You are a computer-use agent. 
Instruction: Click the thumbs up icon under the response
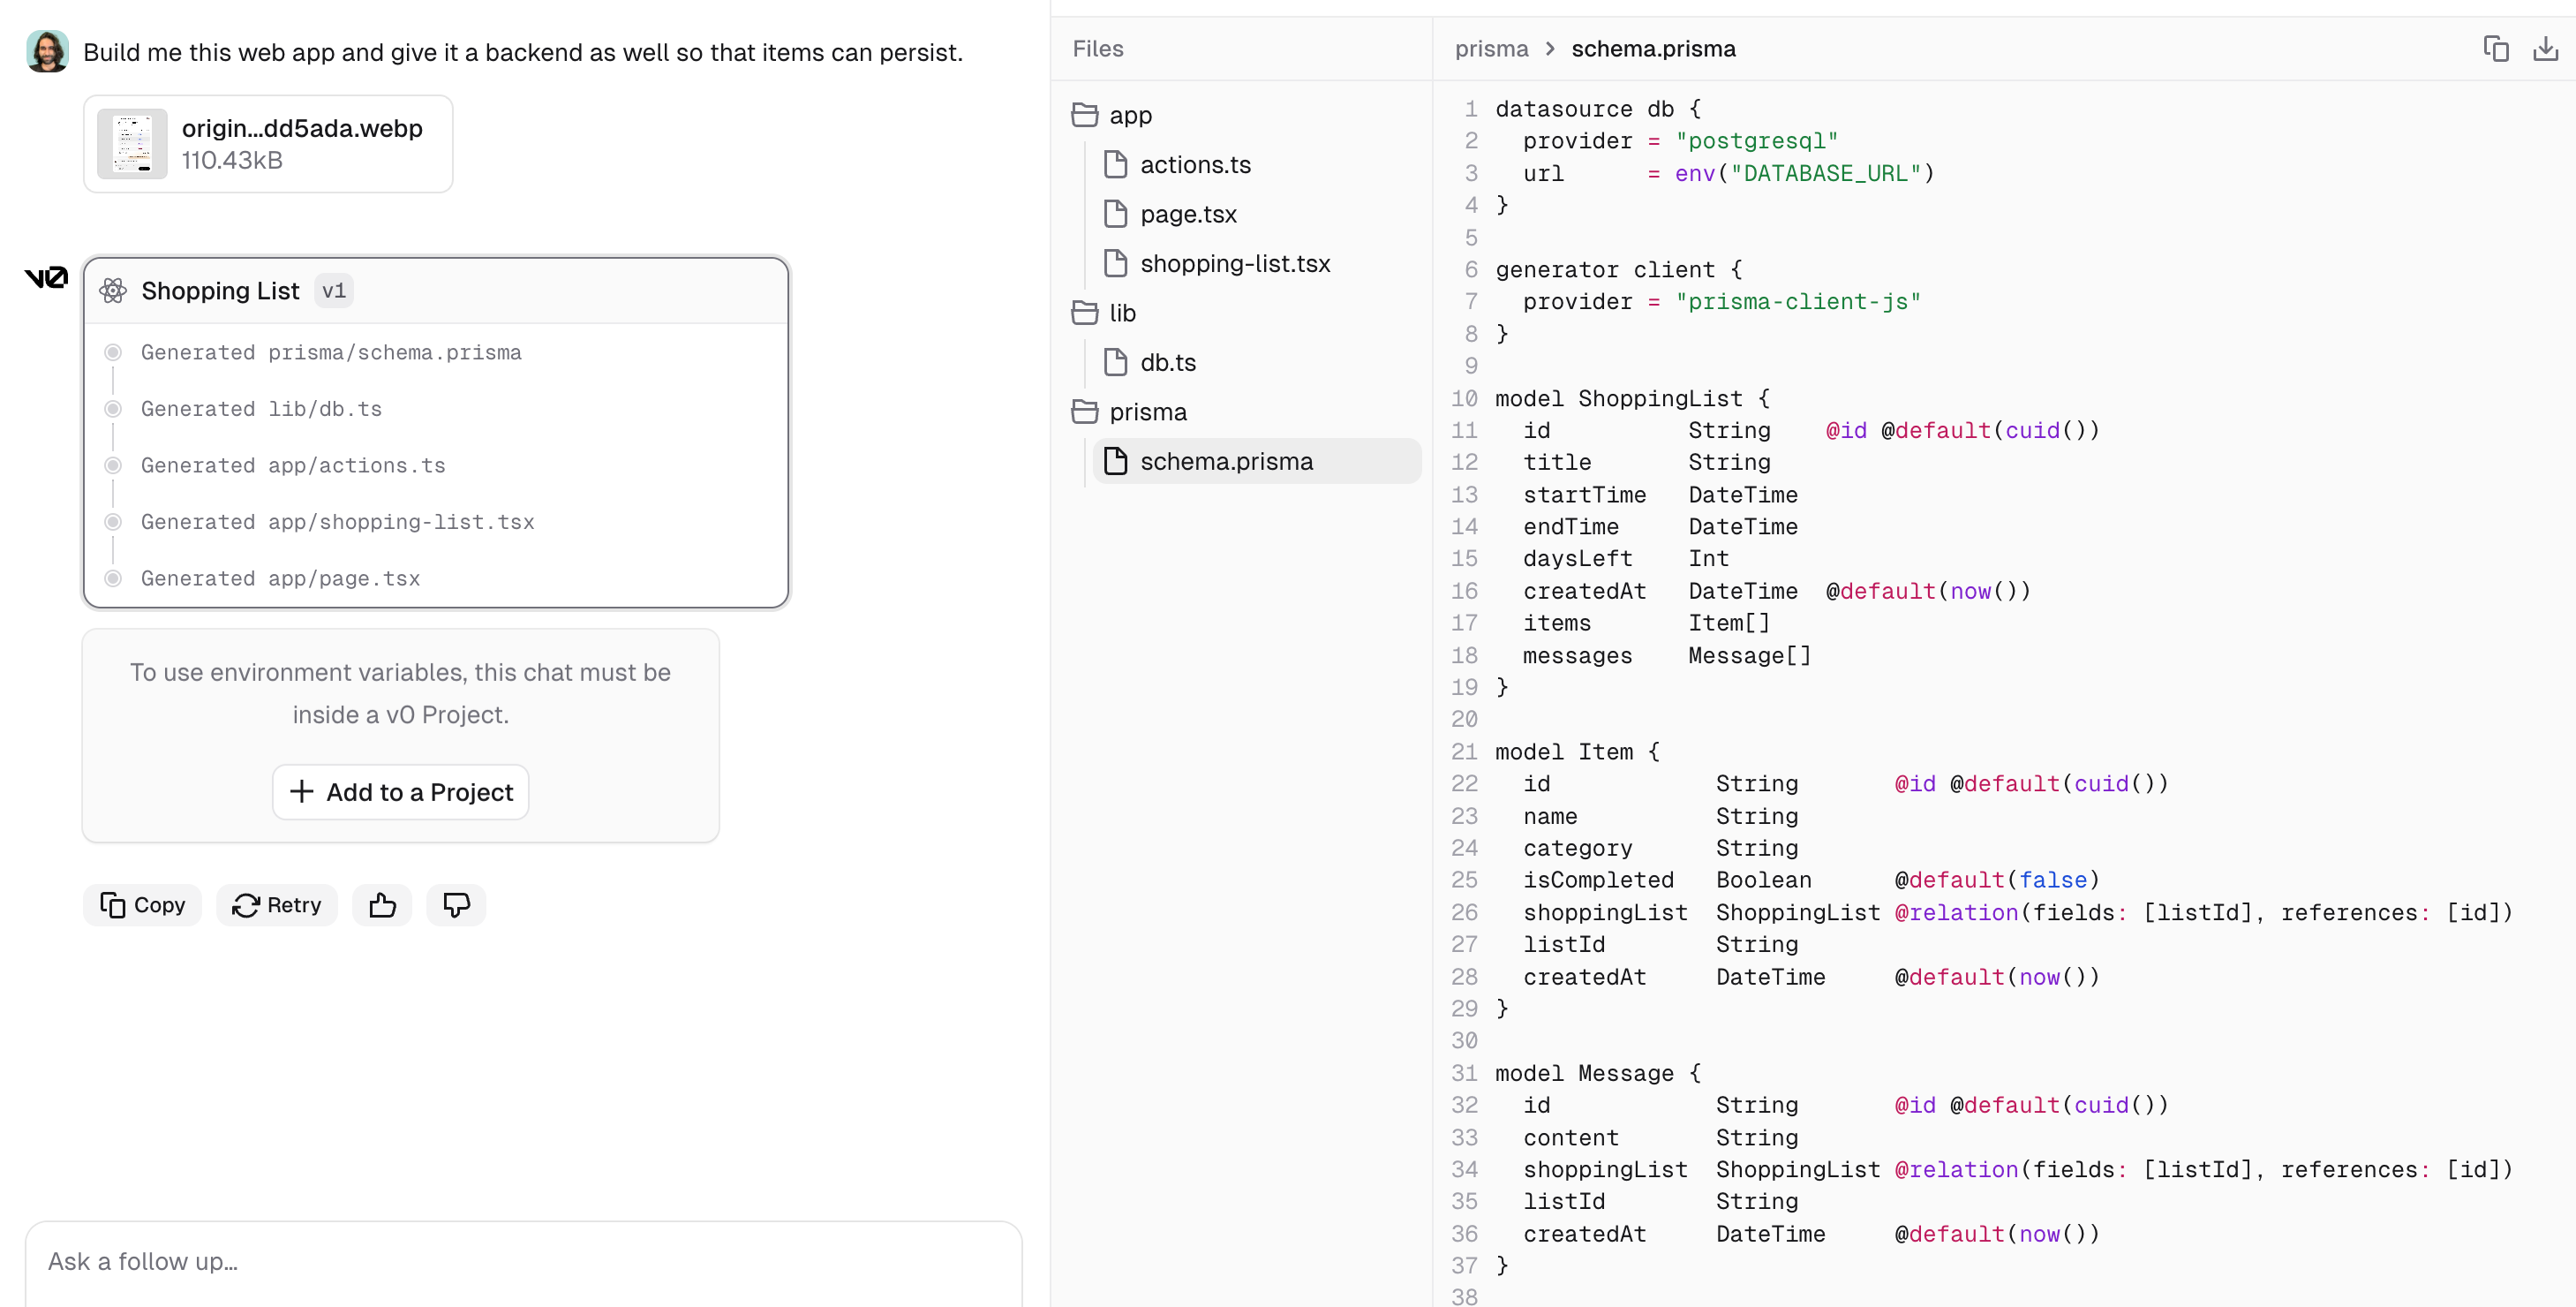coord(382,904)
